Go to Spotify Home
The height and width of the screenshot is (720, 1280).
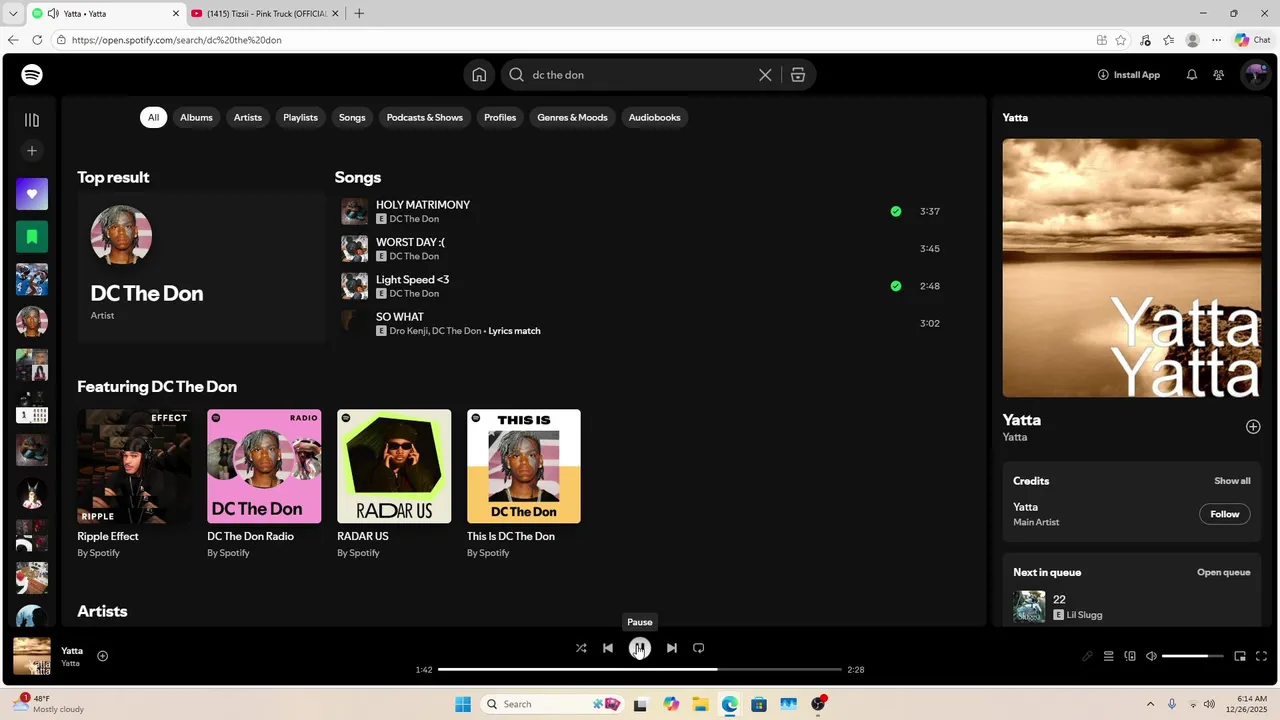coord(479,75)
